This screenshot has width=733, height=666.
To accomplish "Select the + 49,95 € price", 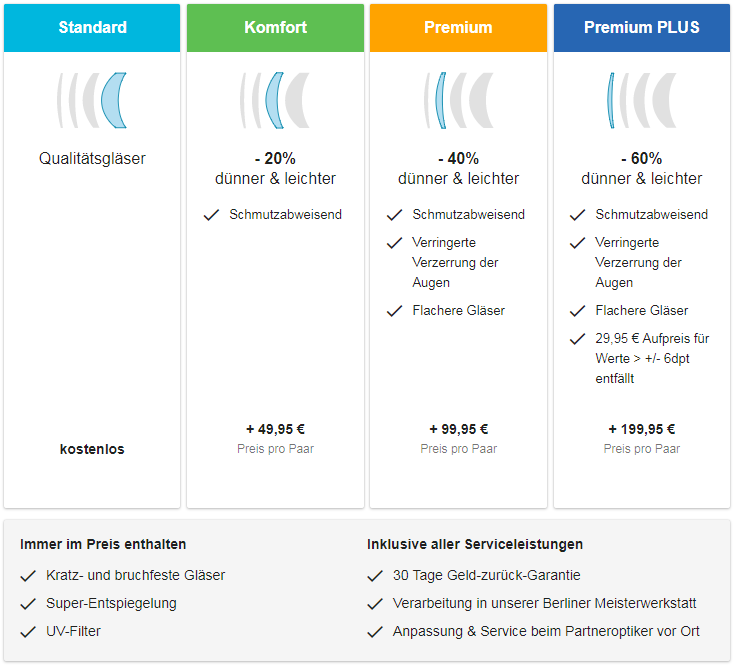I will [x=275, y=429].
